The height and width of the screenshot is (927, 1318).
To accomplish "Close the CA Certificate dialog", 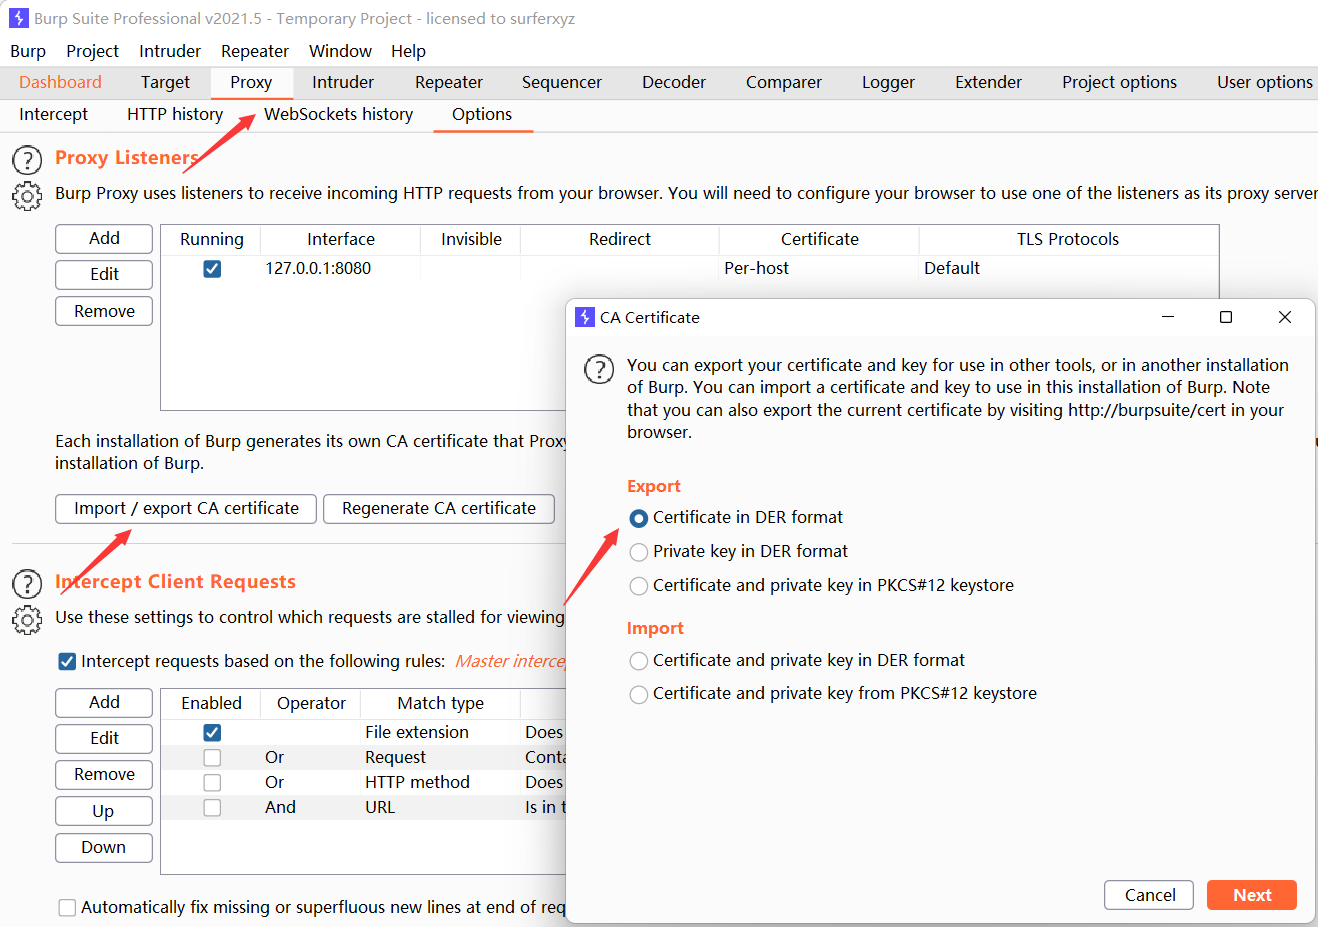I will point(1285,317).
